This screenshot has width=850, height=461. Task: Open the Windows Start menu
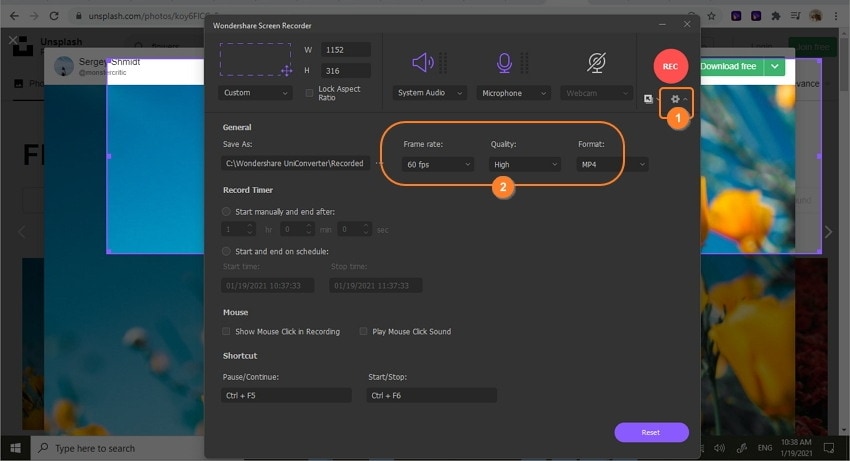[x=15, y=448]
